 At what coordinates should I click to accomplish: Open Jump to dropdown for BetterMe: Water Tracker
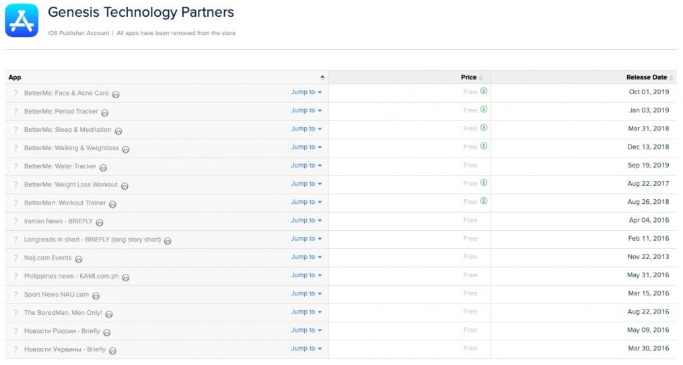(306, 166)
